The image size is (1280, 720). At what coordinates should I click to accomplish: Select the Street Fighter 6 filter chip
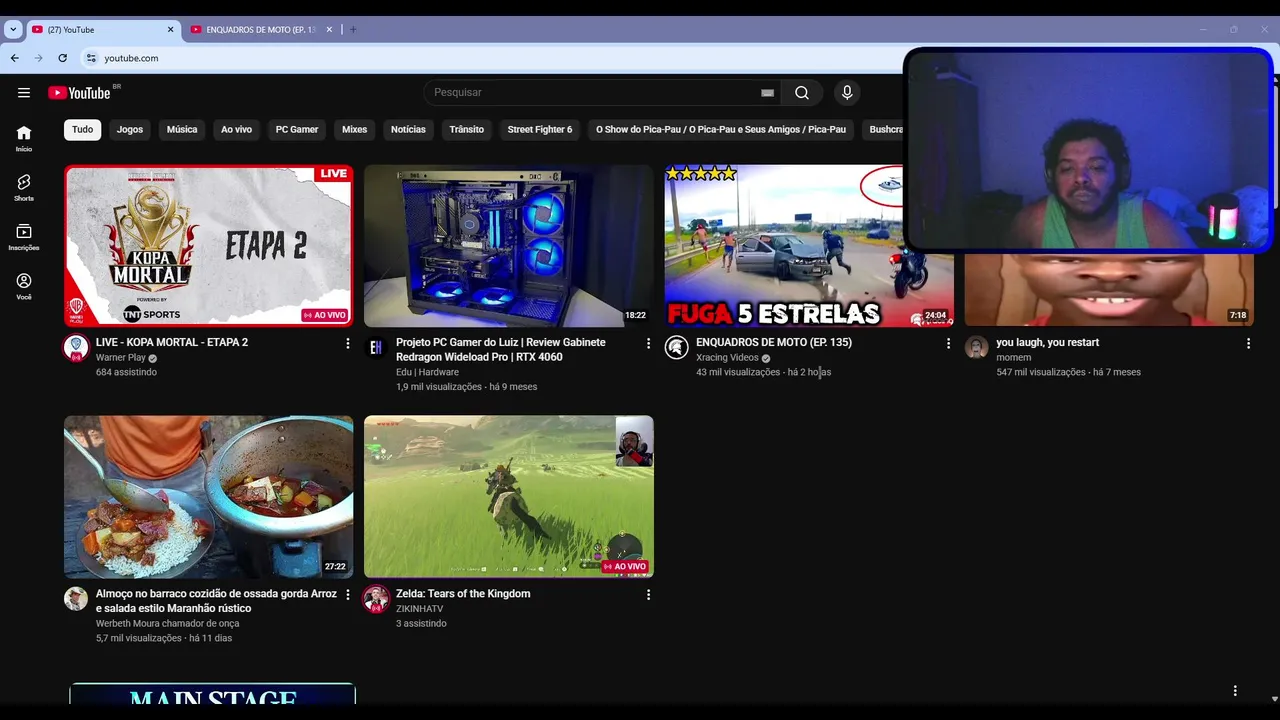[540, 129]
